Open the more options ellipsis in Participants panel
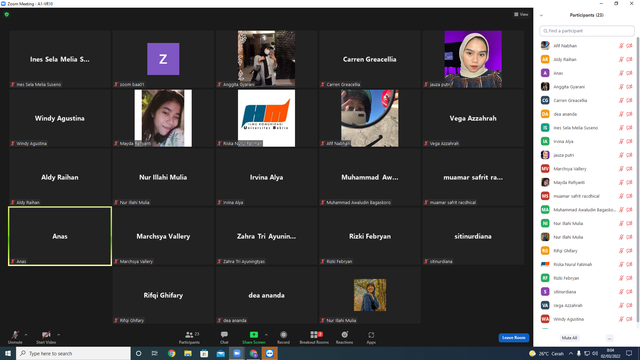This screenshot has height=360, width=640. click(x=609, y=338)
